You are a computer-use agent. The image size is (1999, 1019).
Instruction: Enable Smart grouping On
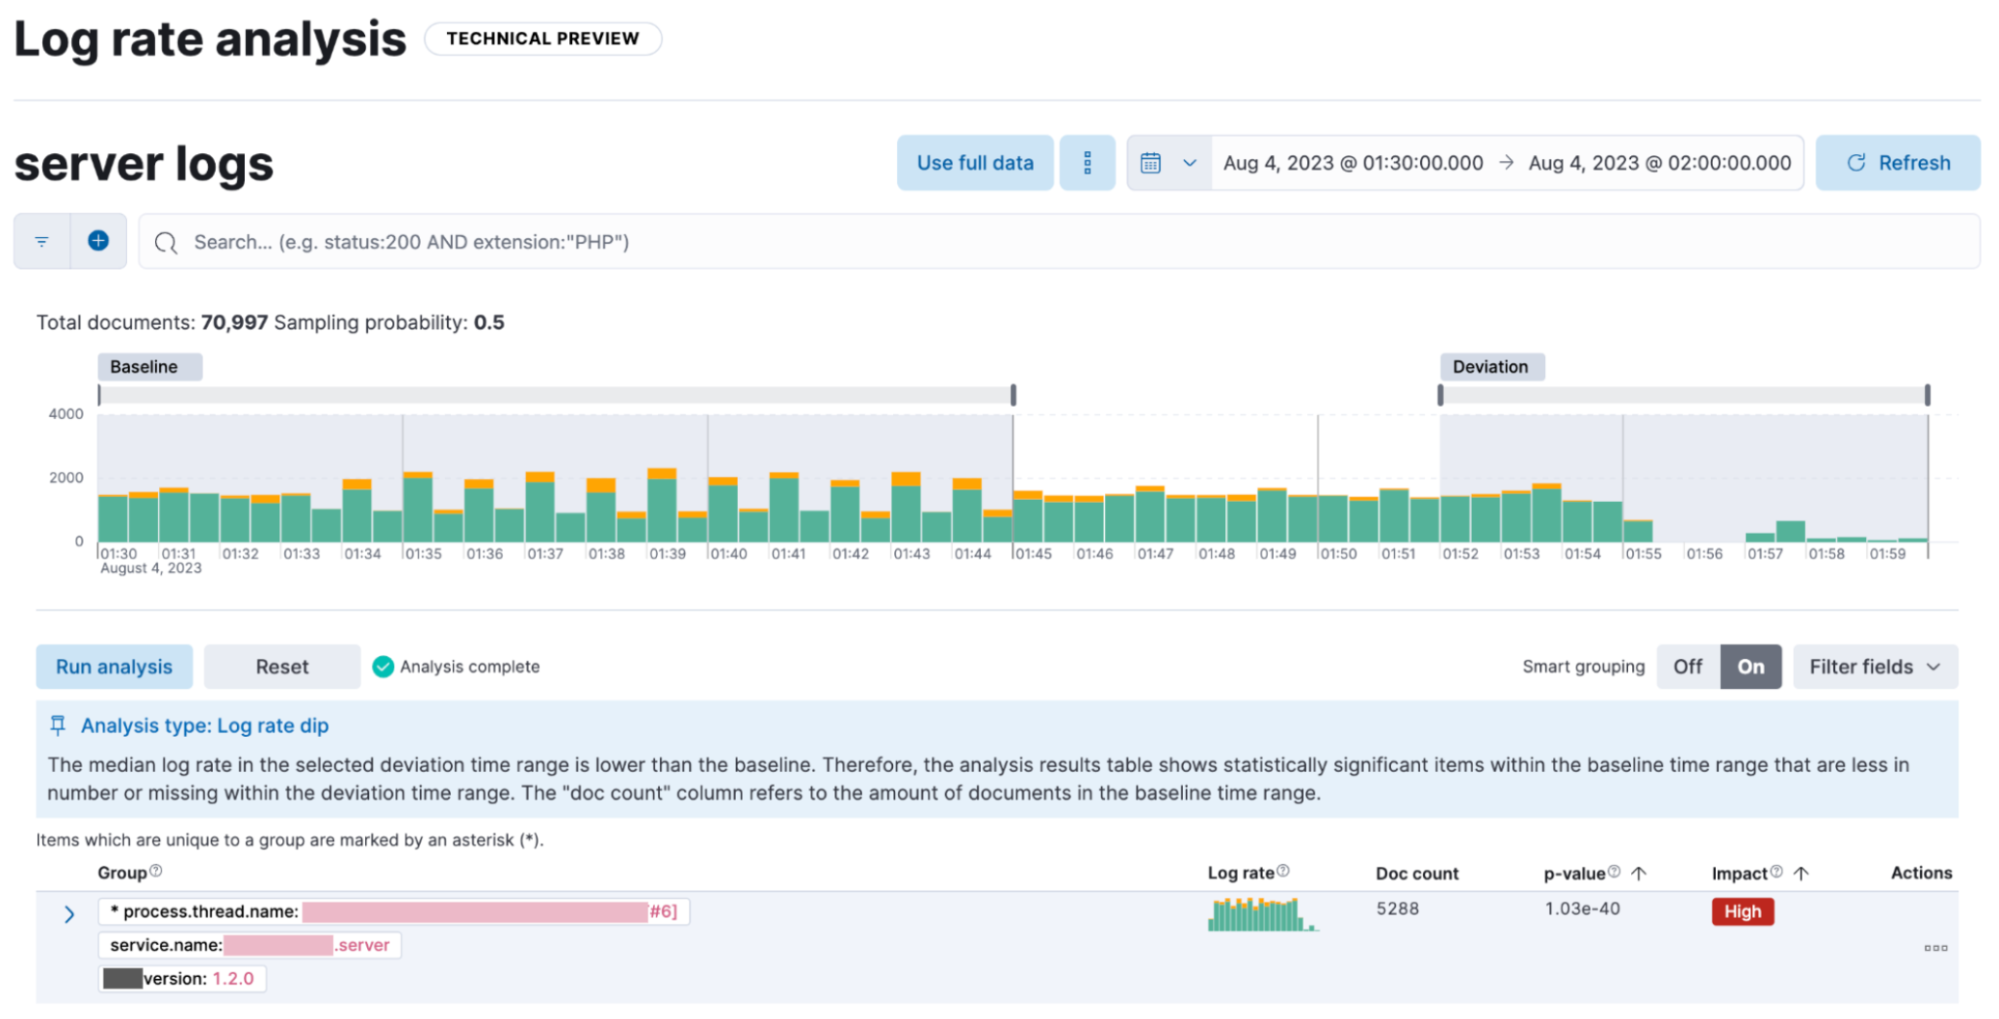(1751, 666)
